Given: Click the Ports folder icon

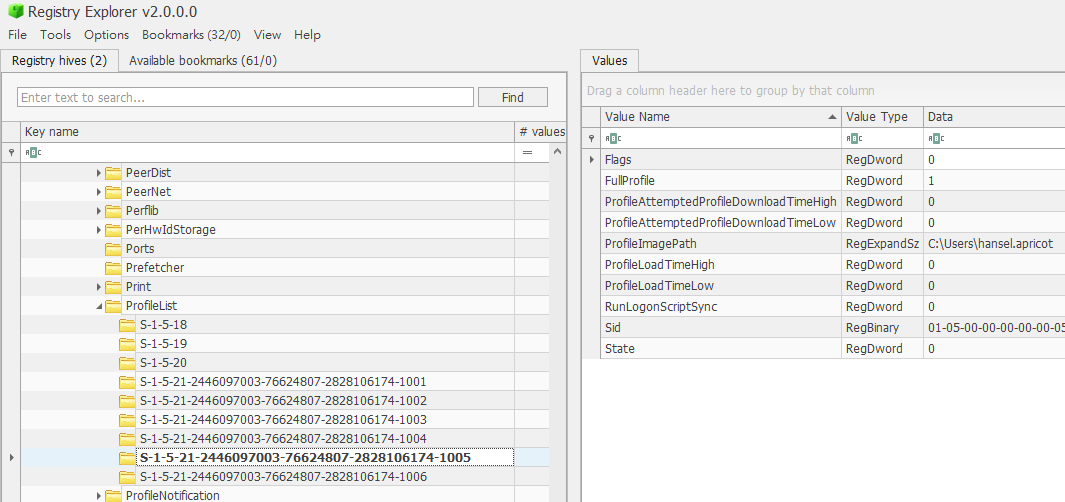Looking at the screenshot, I should pyautogui.click(x=113, y=249).
